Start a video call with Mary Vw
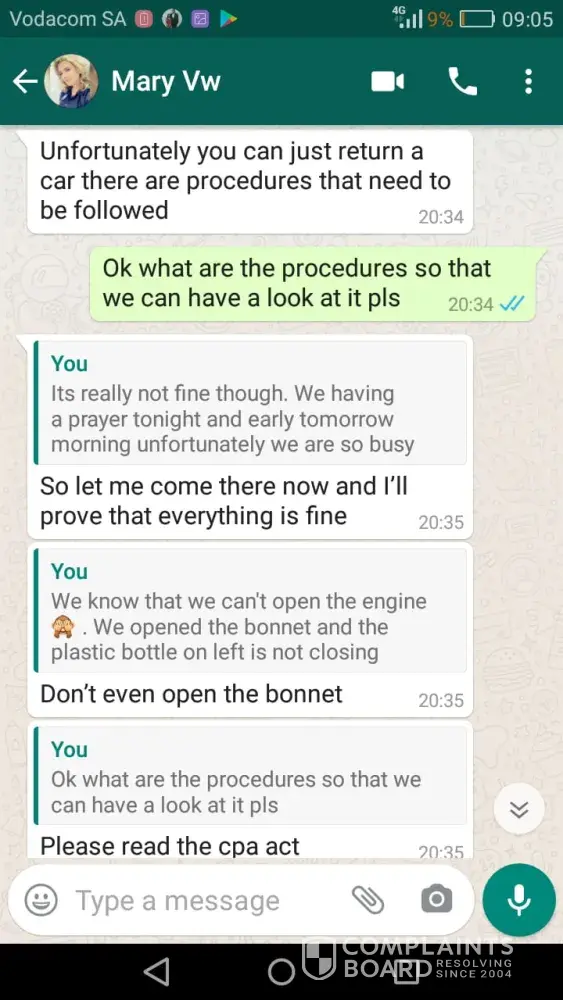Screen dimensions: 563x1000 click(x=388, y=82)
